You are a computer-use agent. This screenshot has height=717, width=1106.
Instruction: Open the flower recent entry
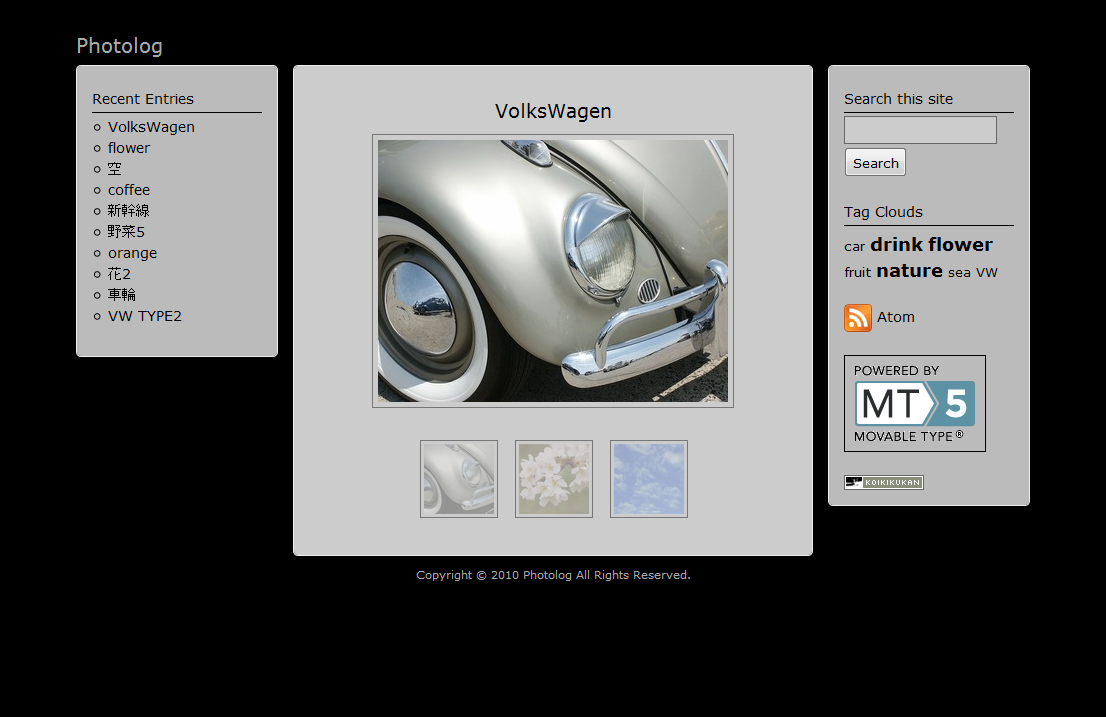128,148
